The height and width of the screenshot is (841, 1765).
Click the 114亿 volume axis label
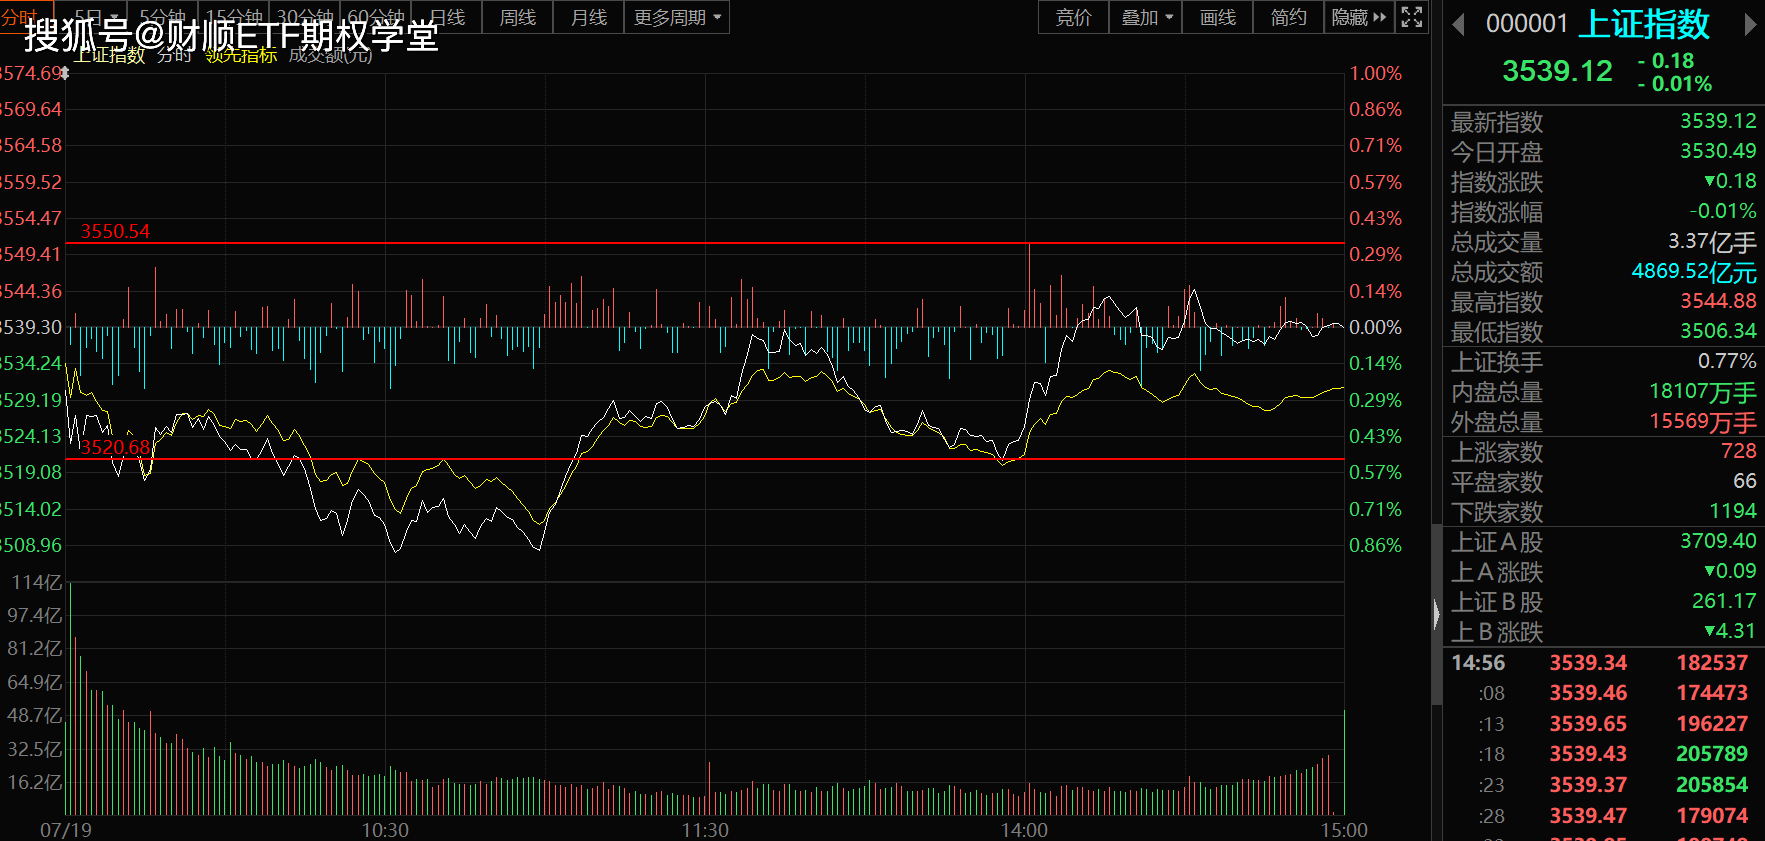(x=36, y=582)
